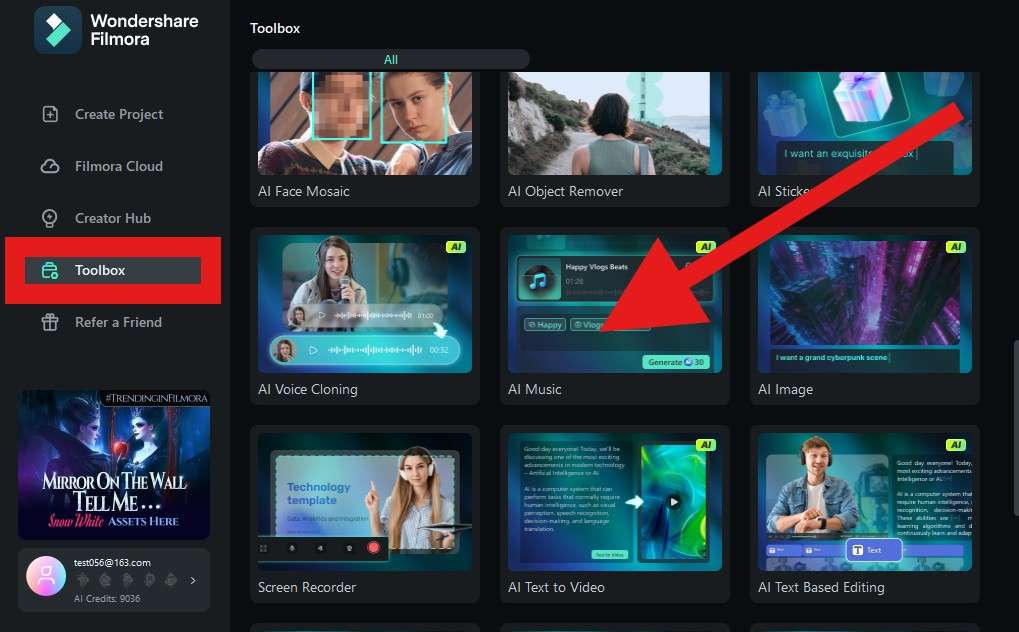The width and height of the screenshot is (1019, 632).
Task: Click the Mirror On The Wall banner
Action: tap(114, 464)
